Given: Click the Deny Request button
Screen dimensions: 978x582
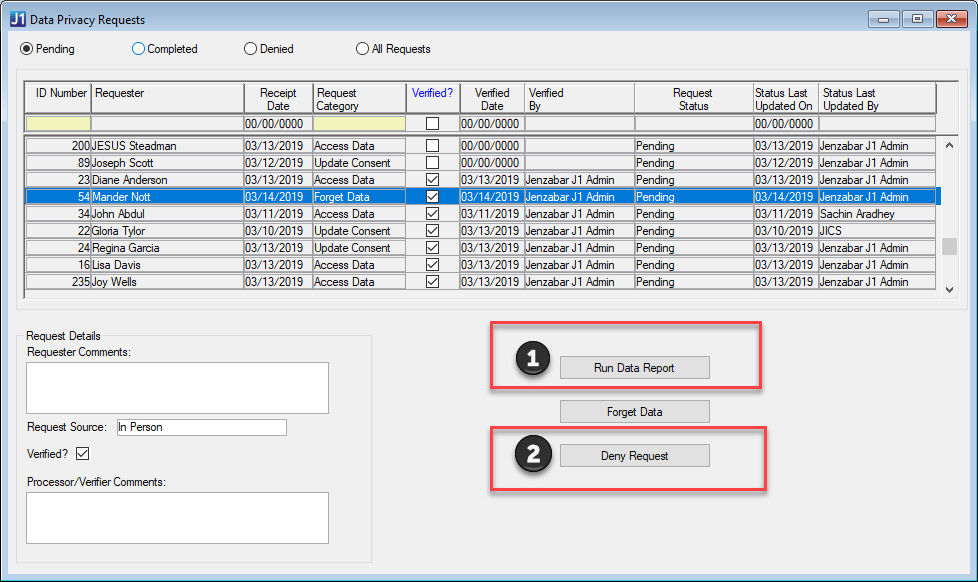Looking at the screenshot, I should (634, 456).
